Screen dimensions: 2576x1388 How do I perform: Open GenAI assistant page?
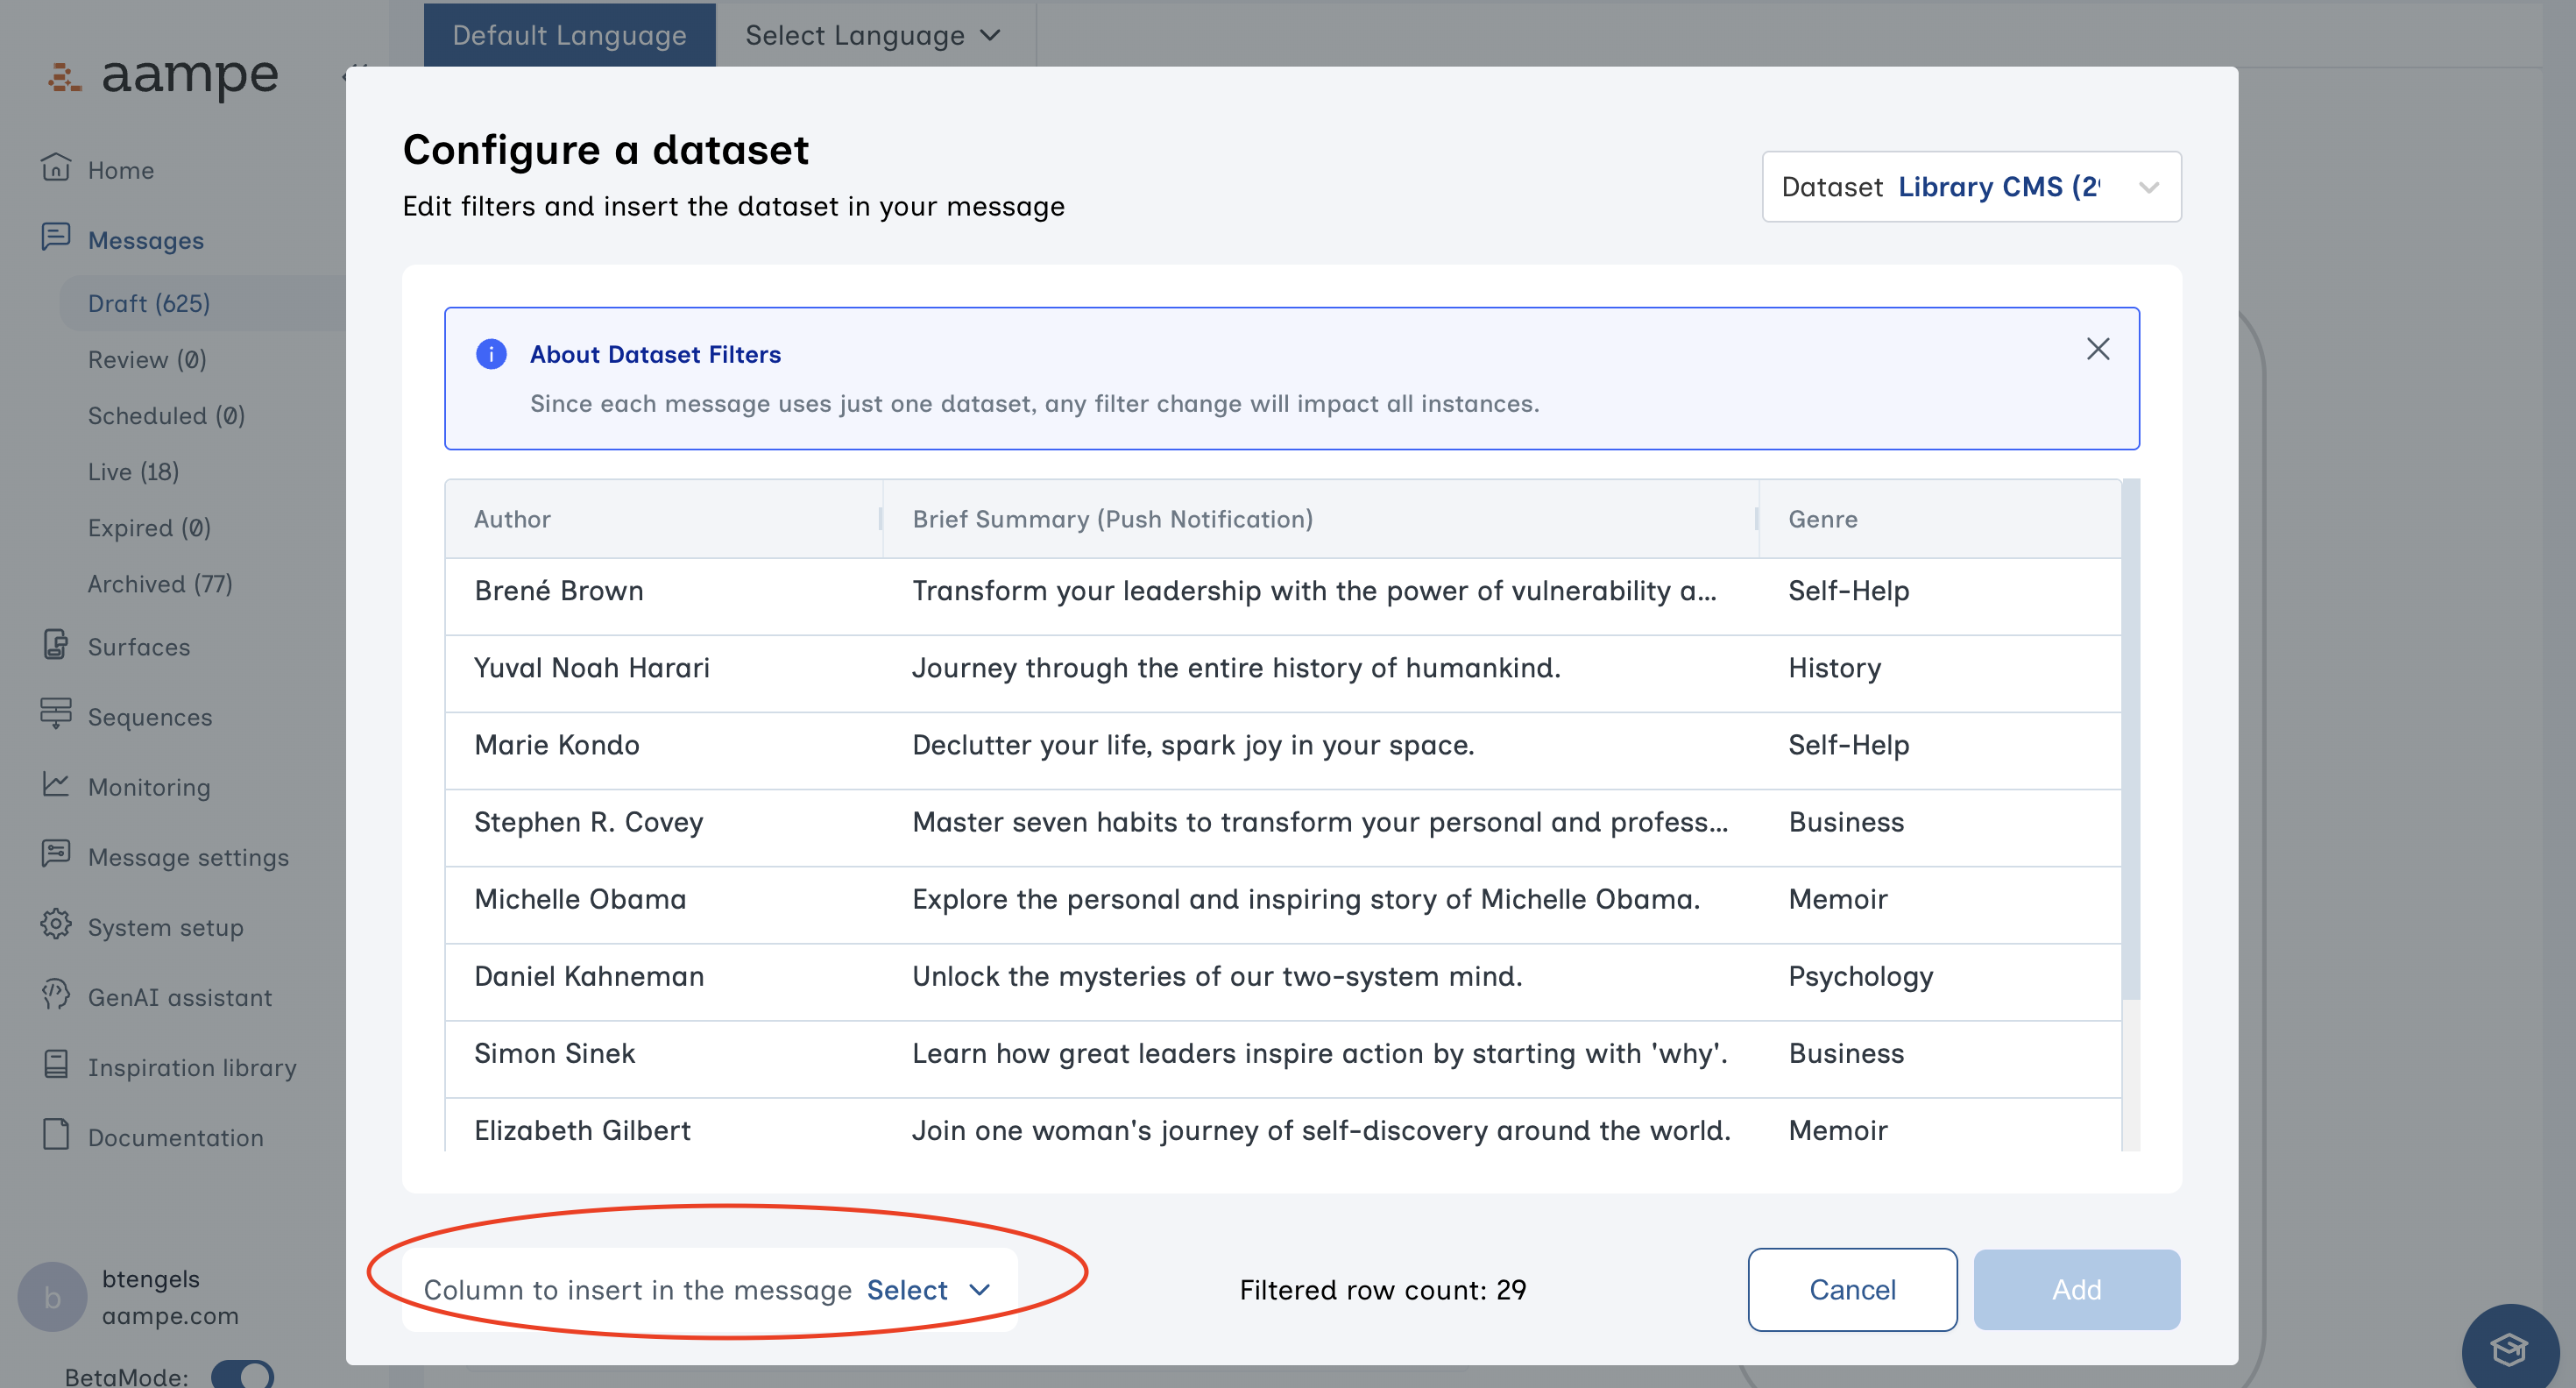(180, 997)
